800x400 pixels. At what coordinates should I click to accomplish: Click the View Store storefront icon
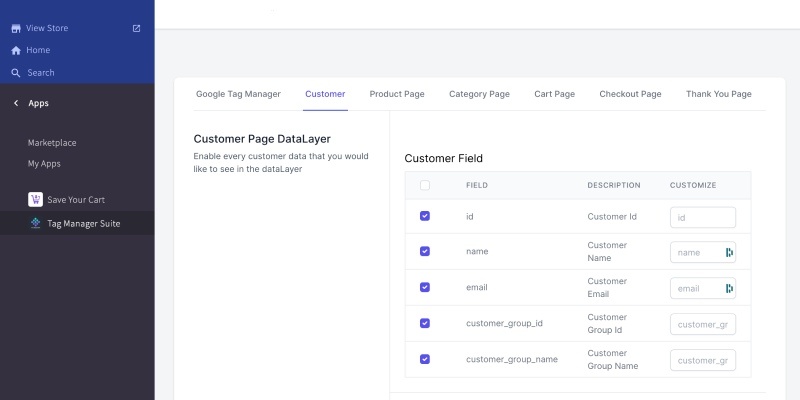click(x=16, y=29)
